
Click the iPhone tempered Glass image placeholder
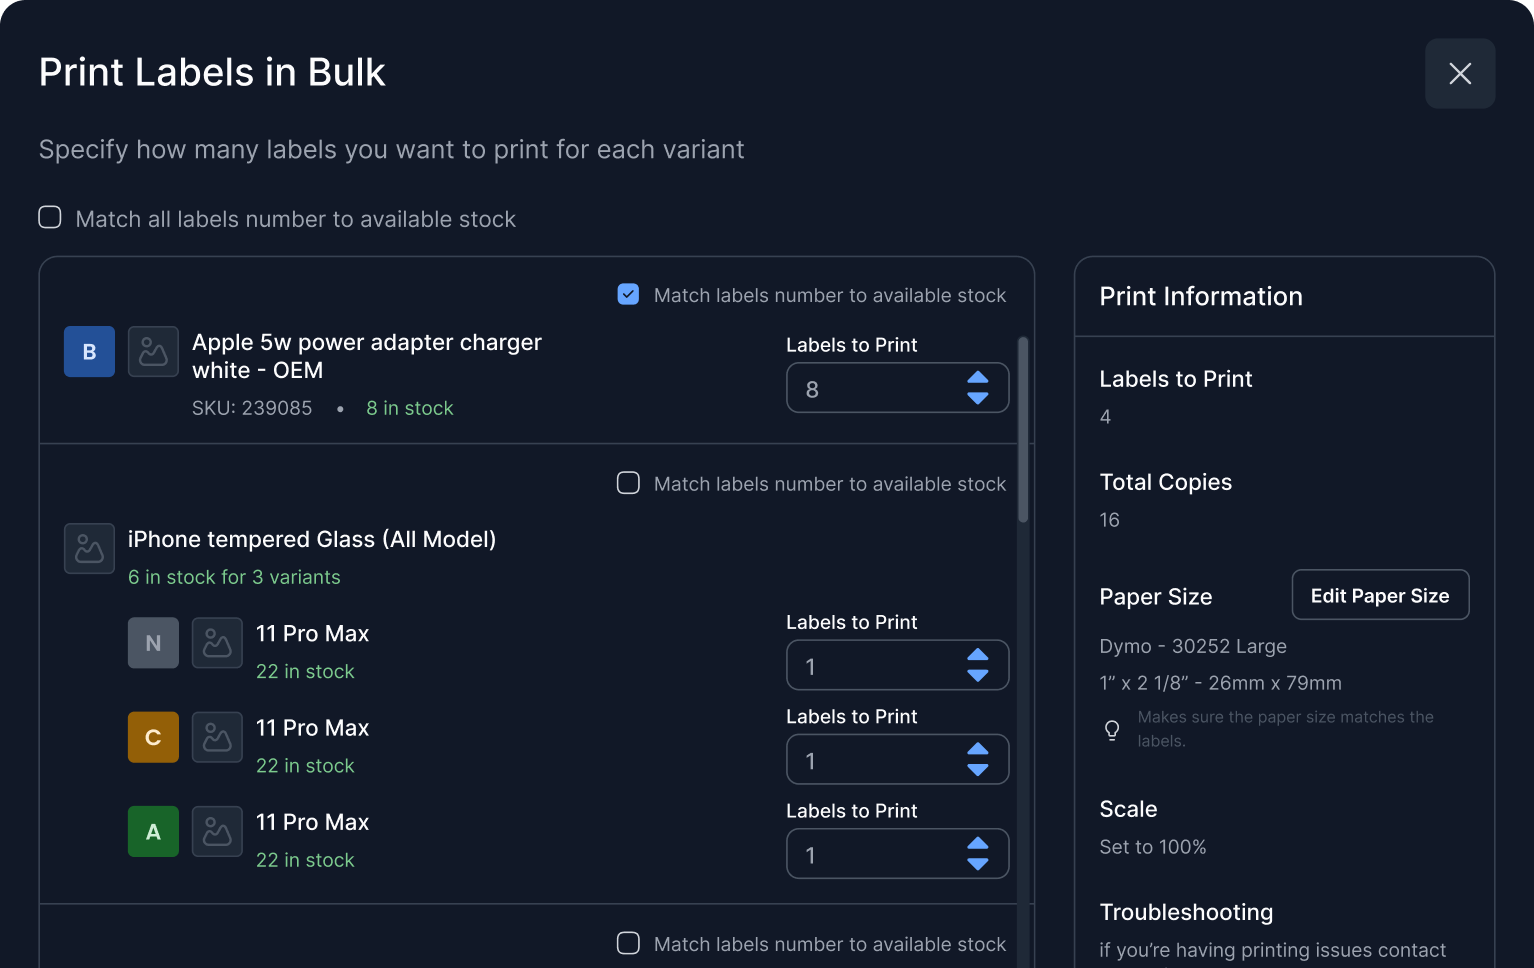pos(89,549)
